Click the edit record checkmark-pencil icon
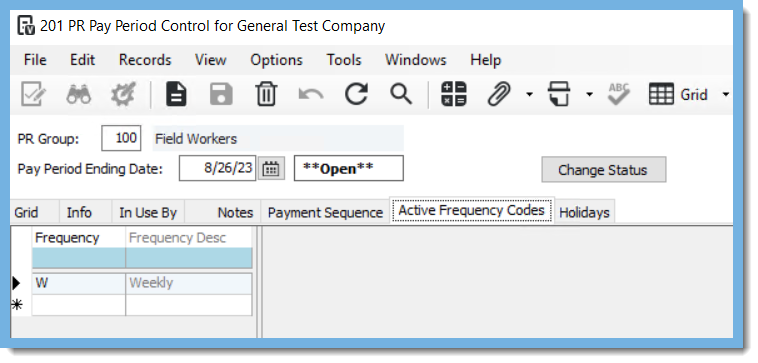Screen dimensions: 758x363 point(34,94)
